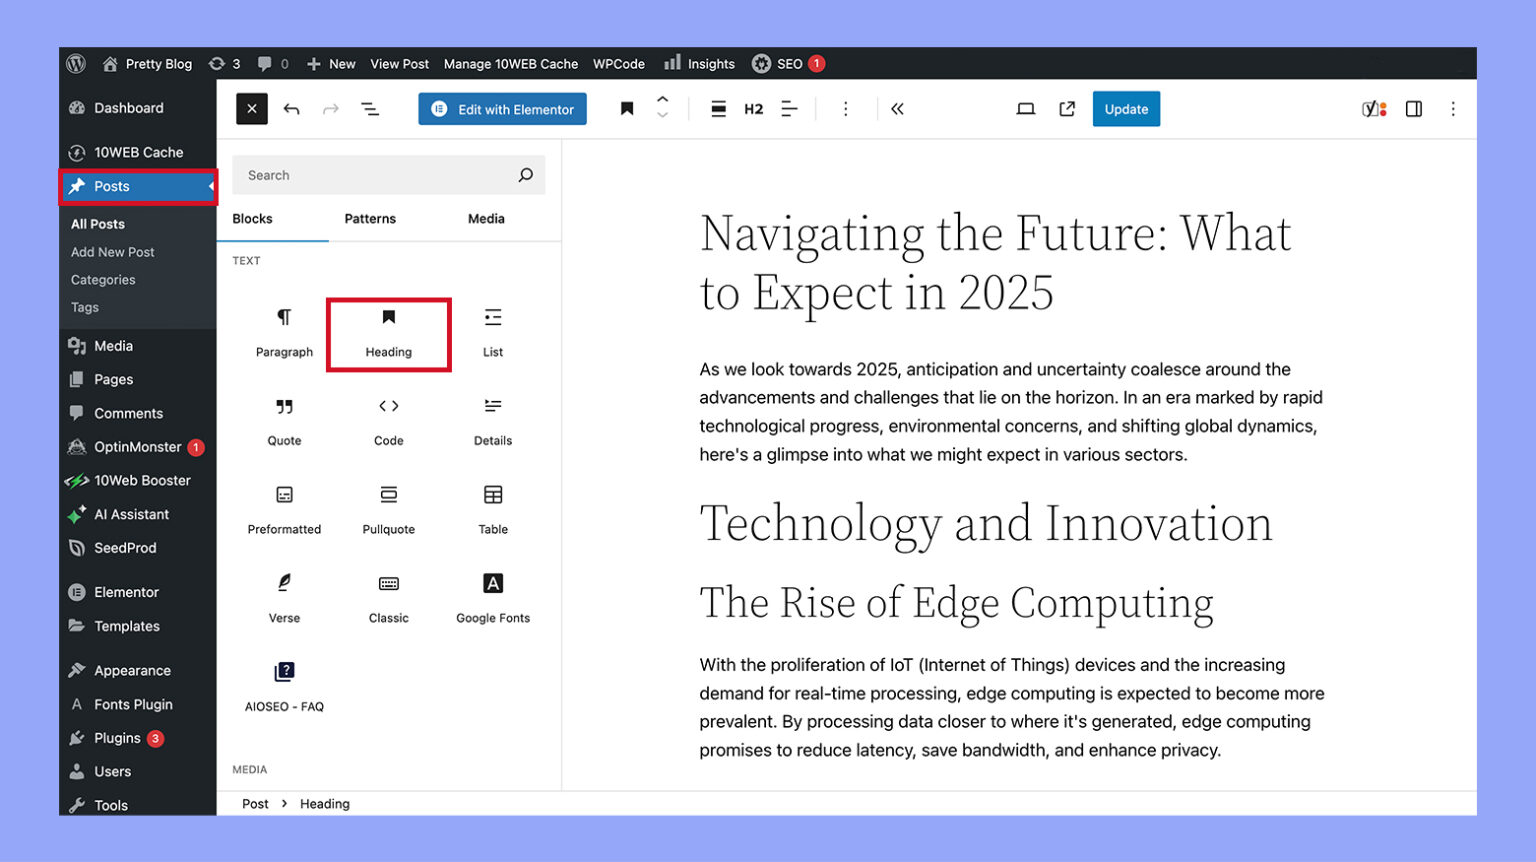Click the Undo arrow in the toolbar
Screen dimensions: 1536x862
[291, 109]
